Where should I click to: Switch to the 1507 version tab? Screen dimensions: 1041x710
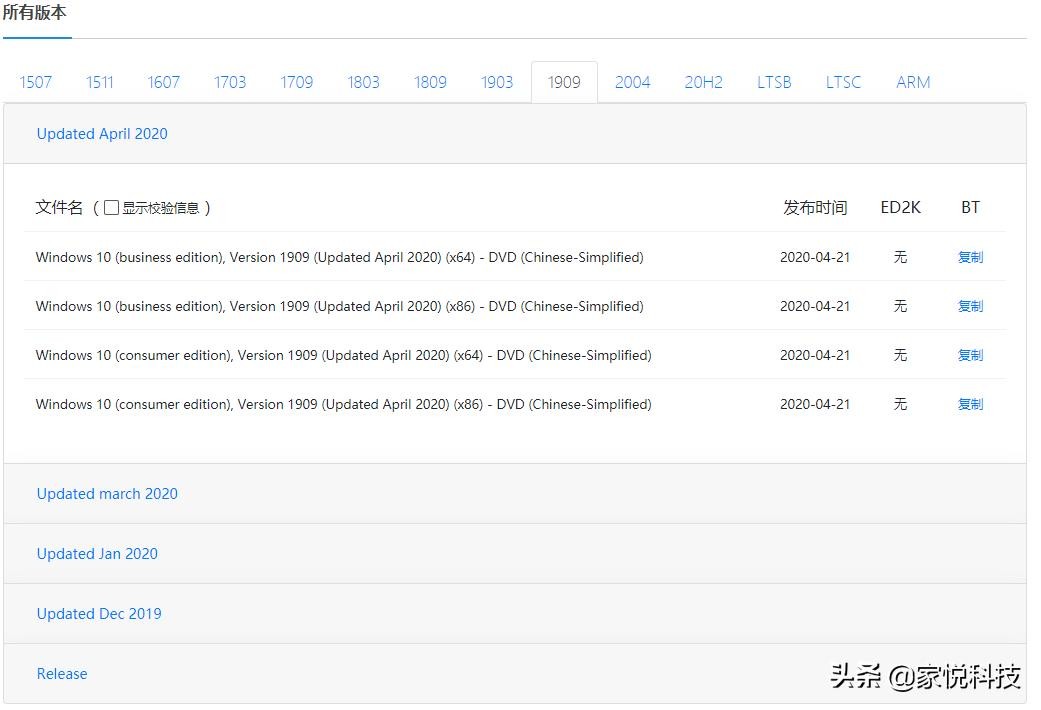coord(36,82)
